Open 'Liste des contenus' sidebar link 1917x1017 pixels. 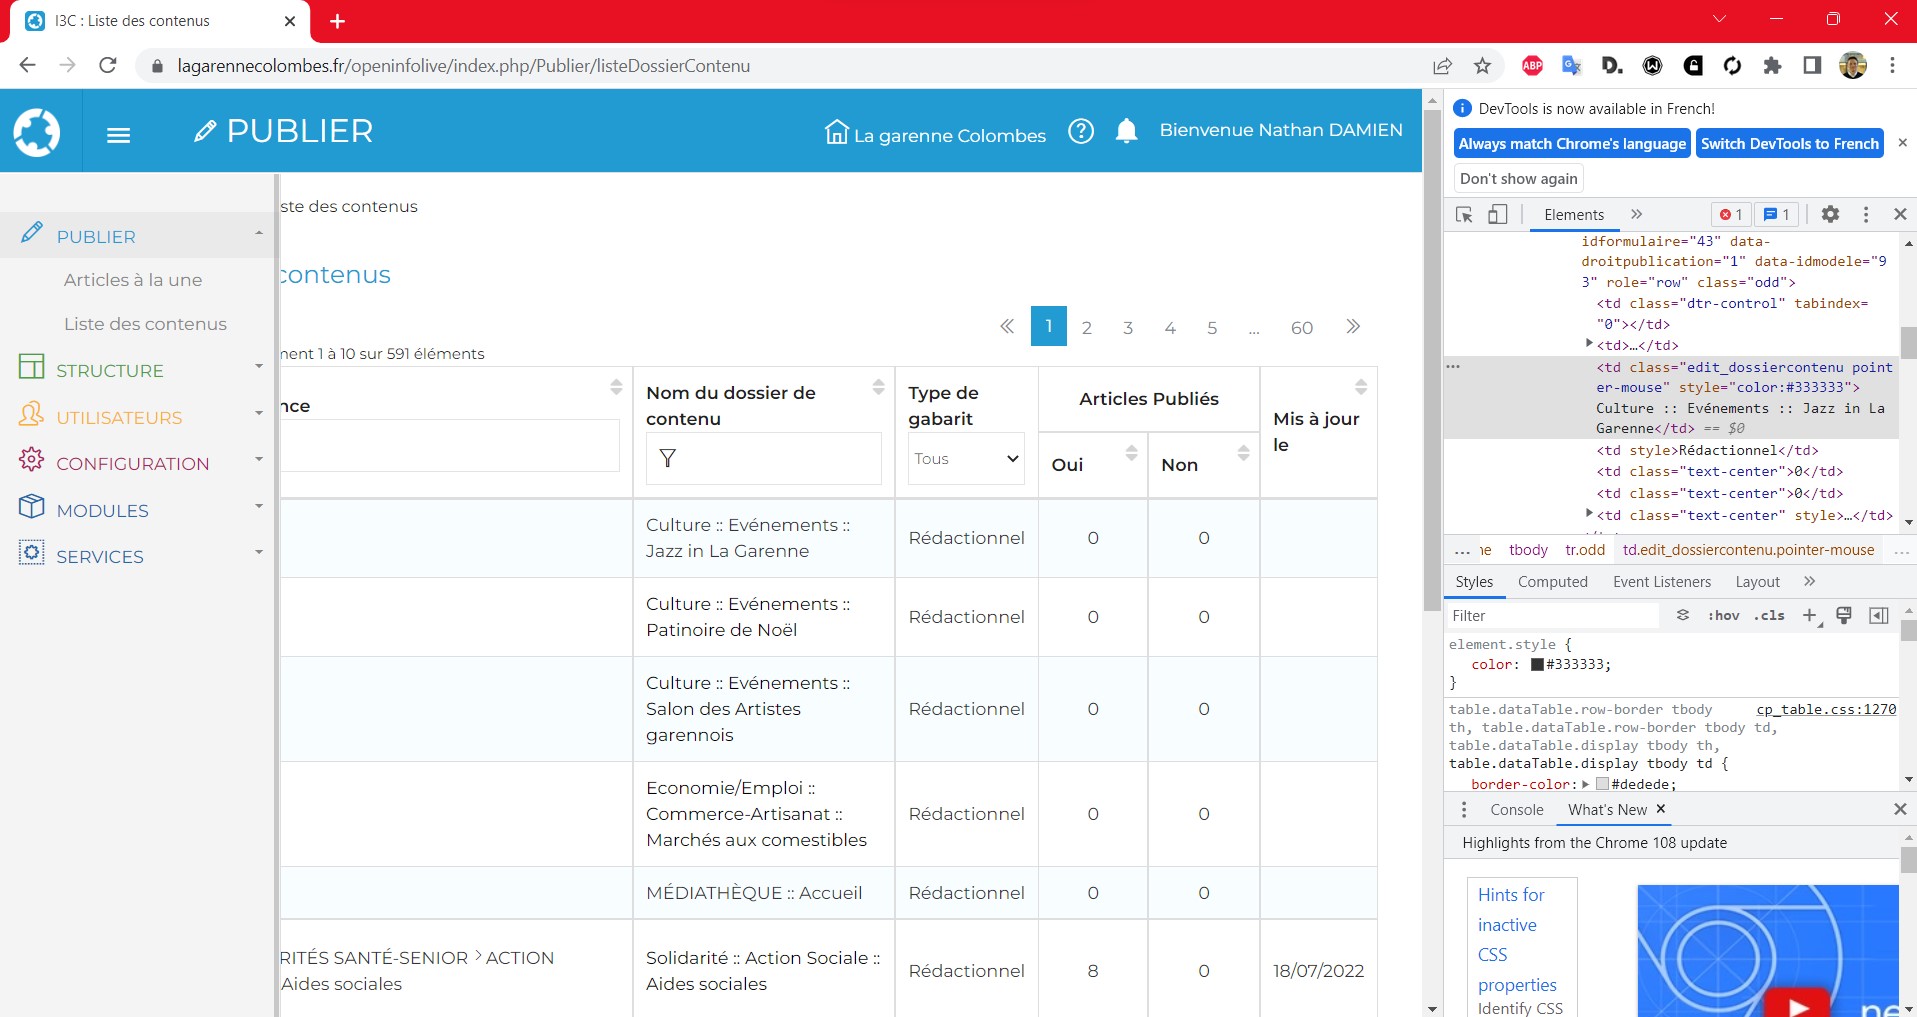click(145, 324)
